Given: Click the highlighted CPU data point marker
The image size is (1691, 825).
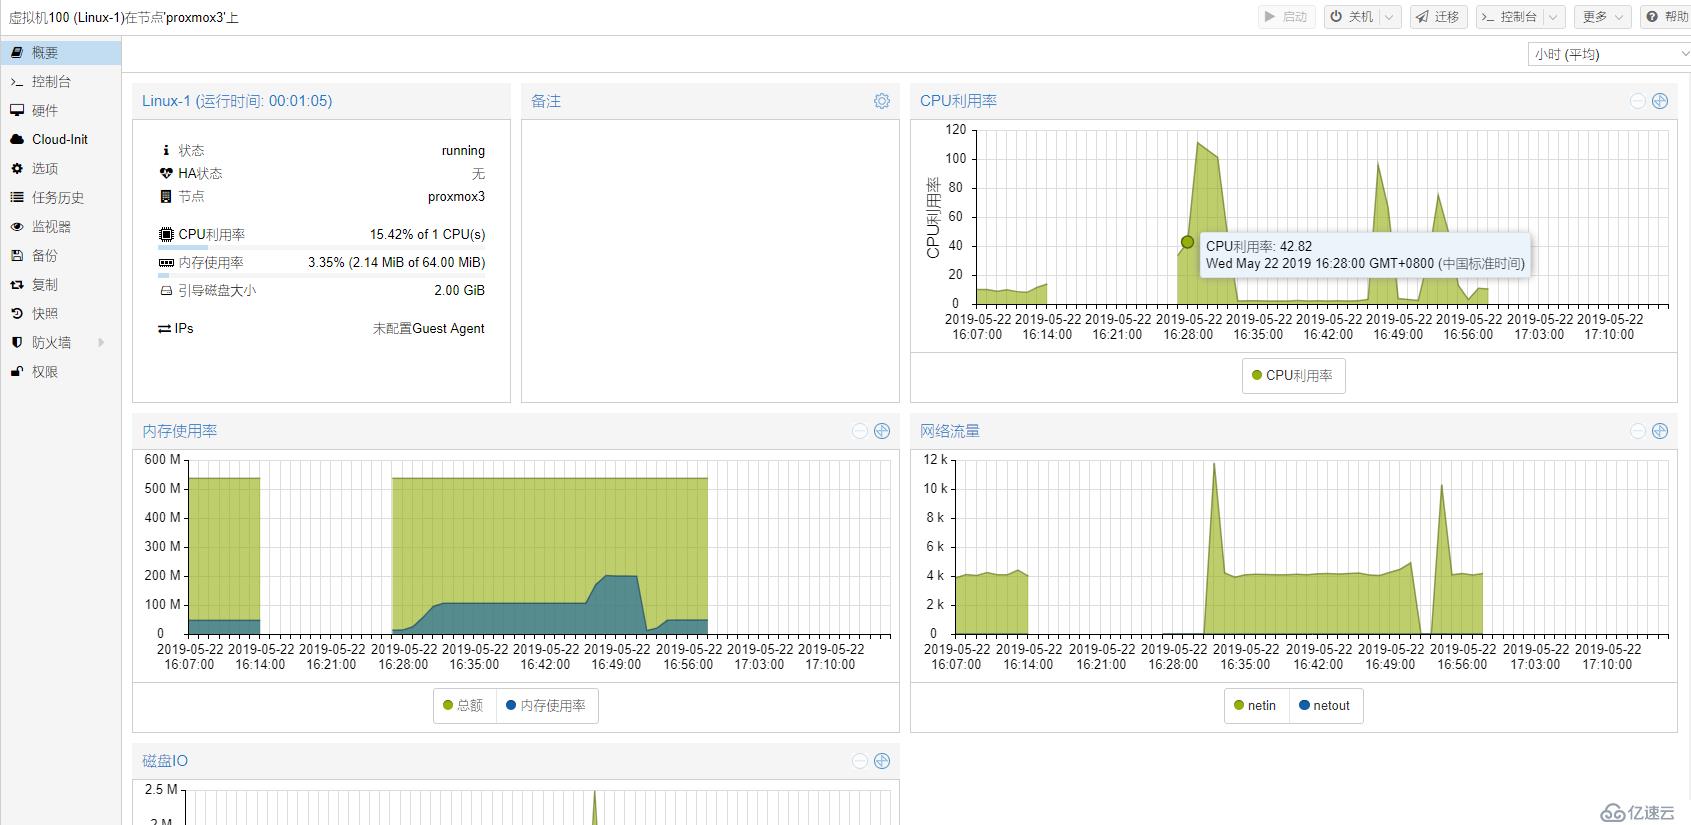Looking at the screenshot, I should coord(1187,242).
